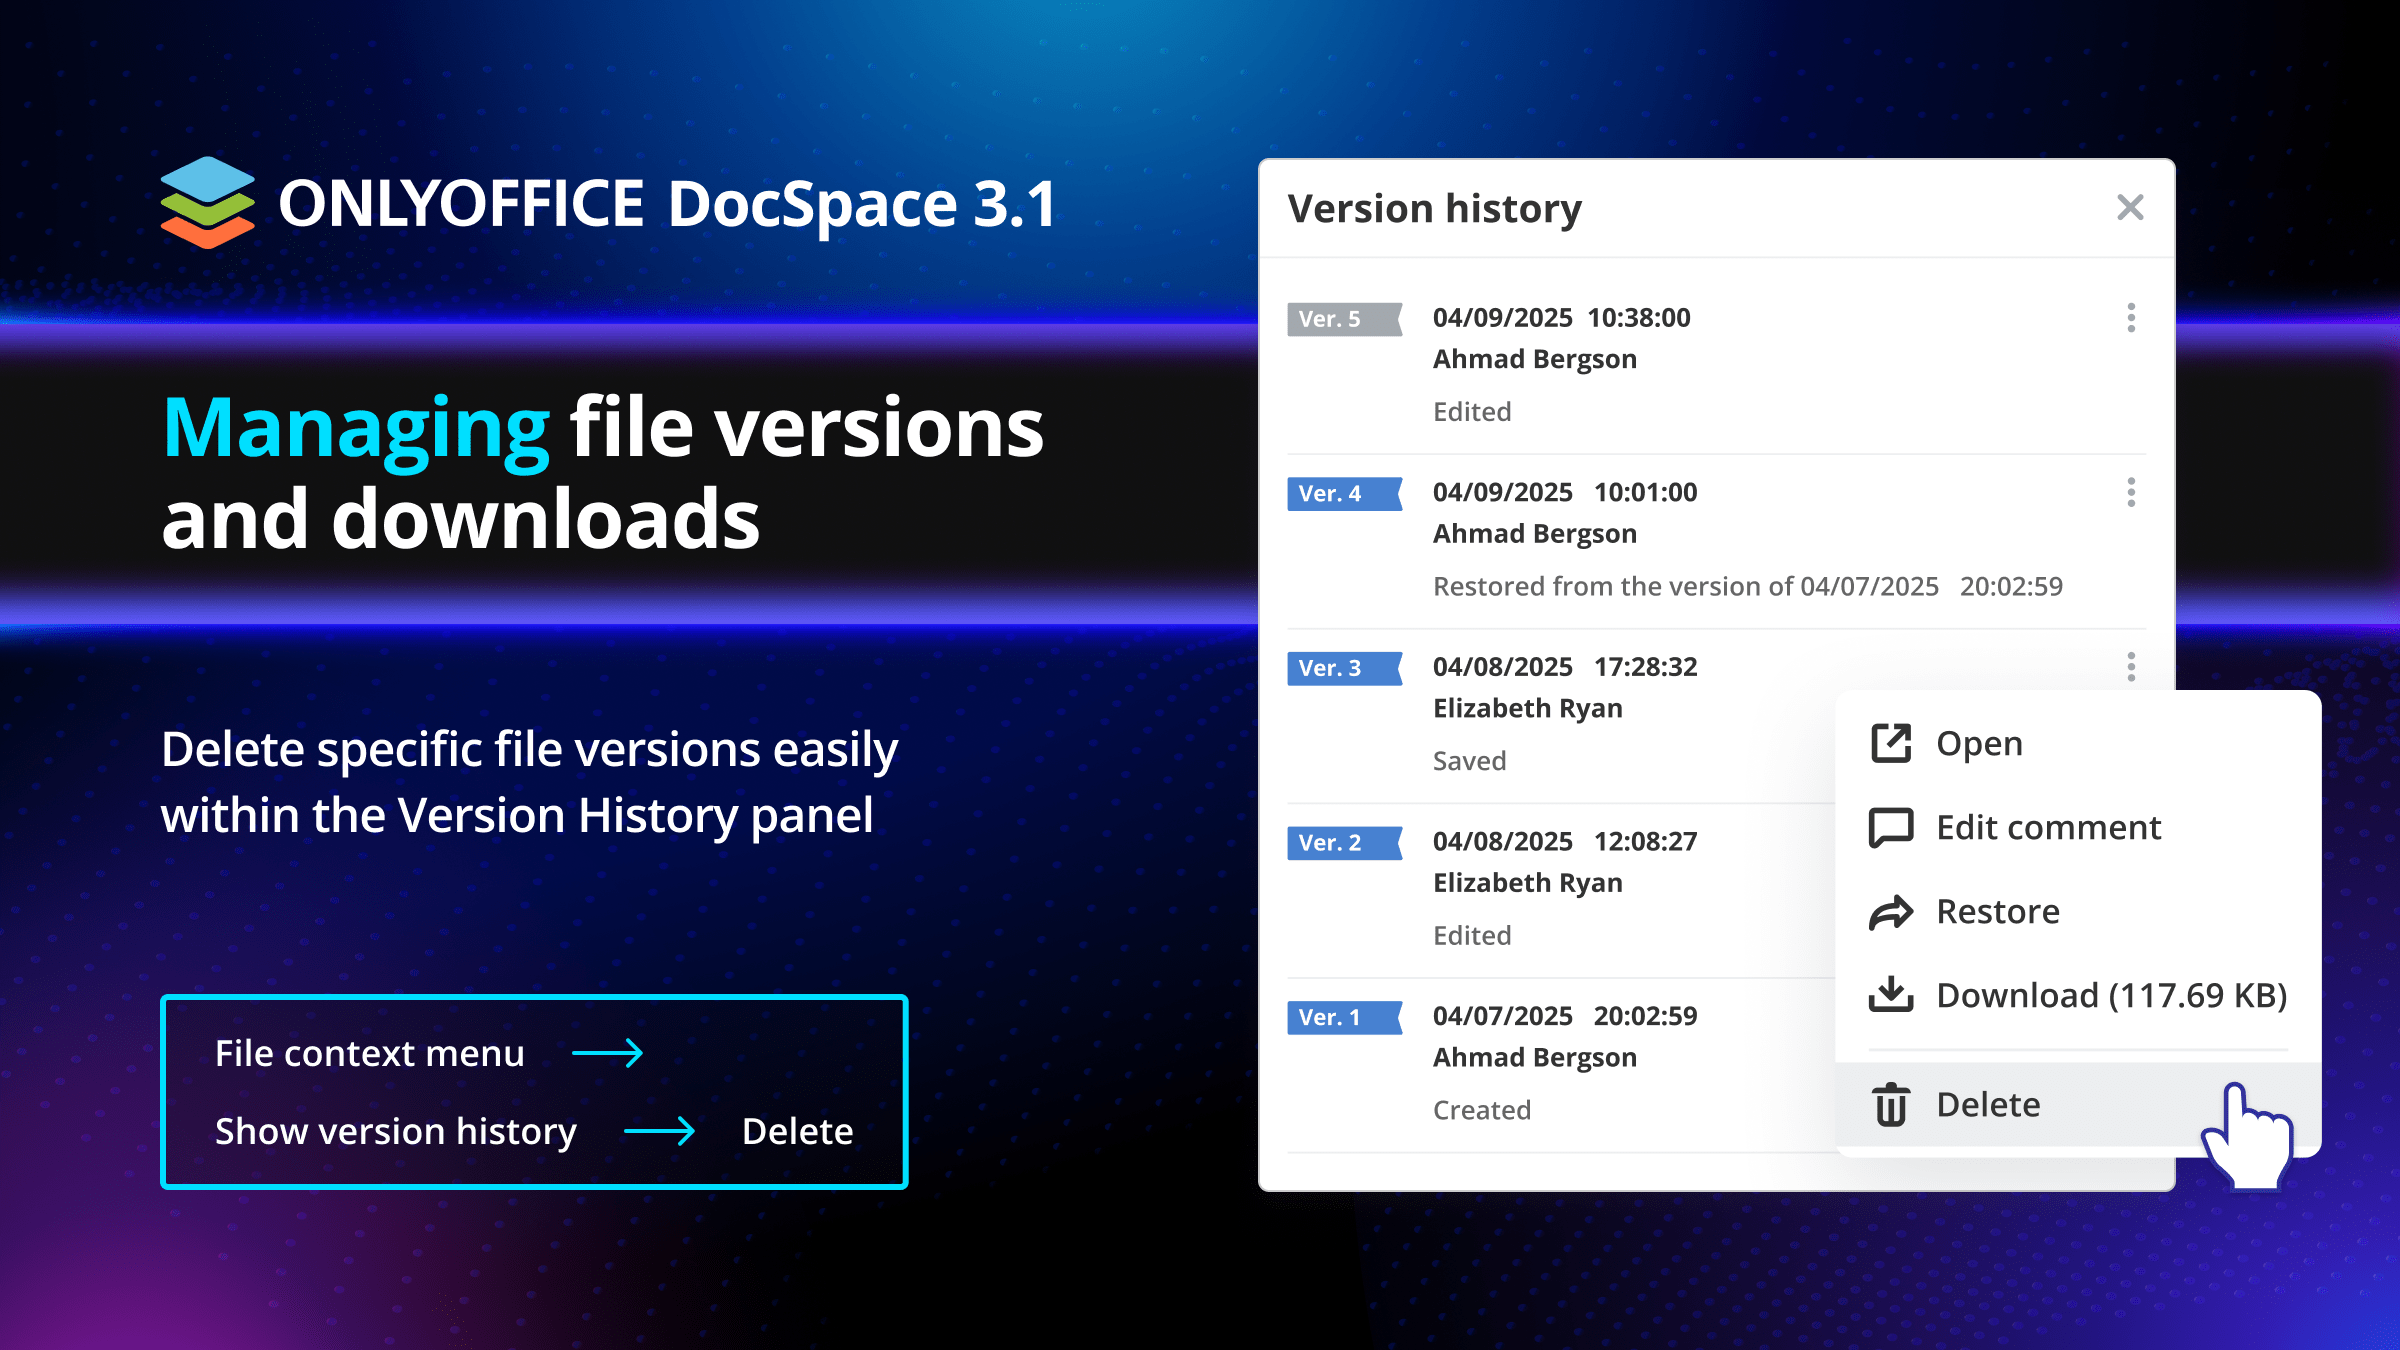Click the Edit comment speech bubble icon
The height and width of the screenshot is (1350, 2400).
click(x=1890, y=828)
